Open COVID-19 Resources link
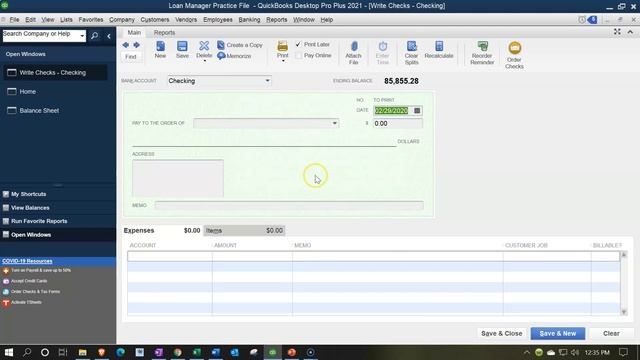This screenshot has width=640, height=360. coord(27,261)
